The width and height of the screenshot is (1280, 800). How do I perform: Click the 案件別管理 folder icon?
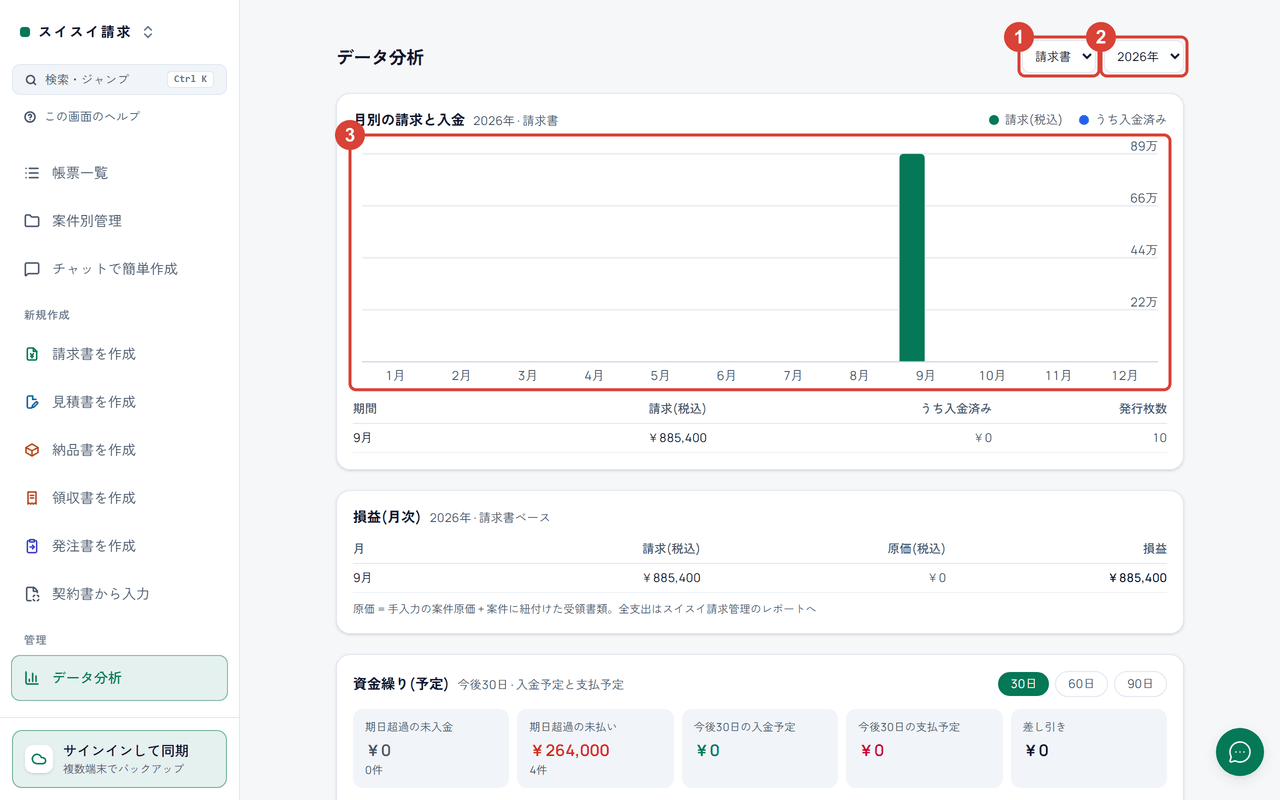pyautogui.click(x=32, y=221)
